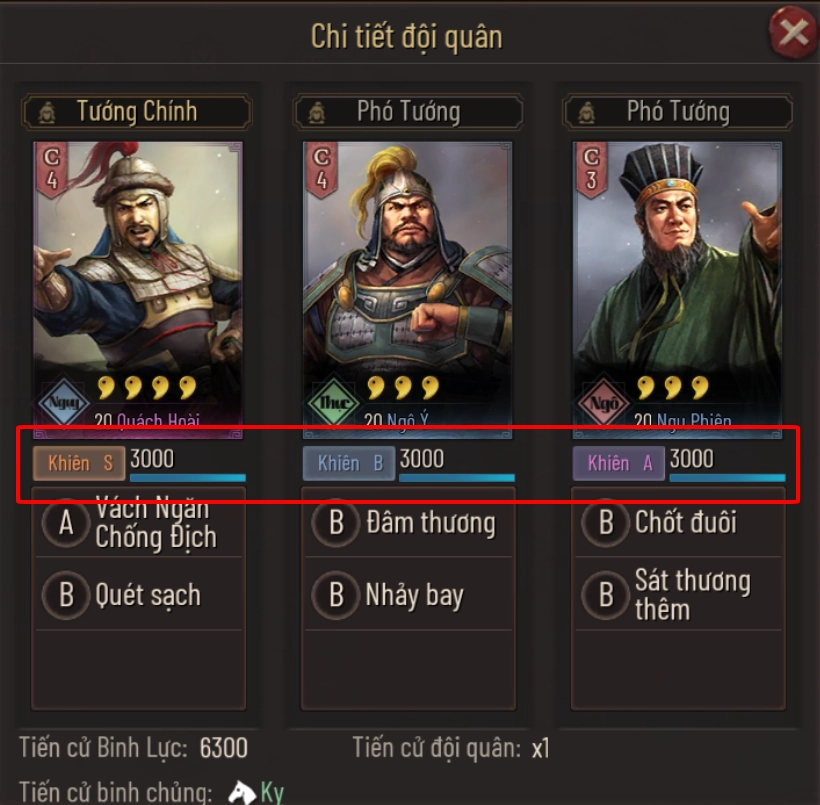820x805 pixels.
Task: Click the B rank icon next to Đâm thương
Action: point(337,522)
